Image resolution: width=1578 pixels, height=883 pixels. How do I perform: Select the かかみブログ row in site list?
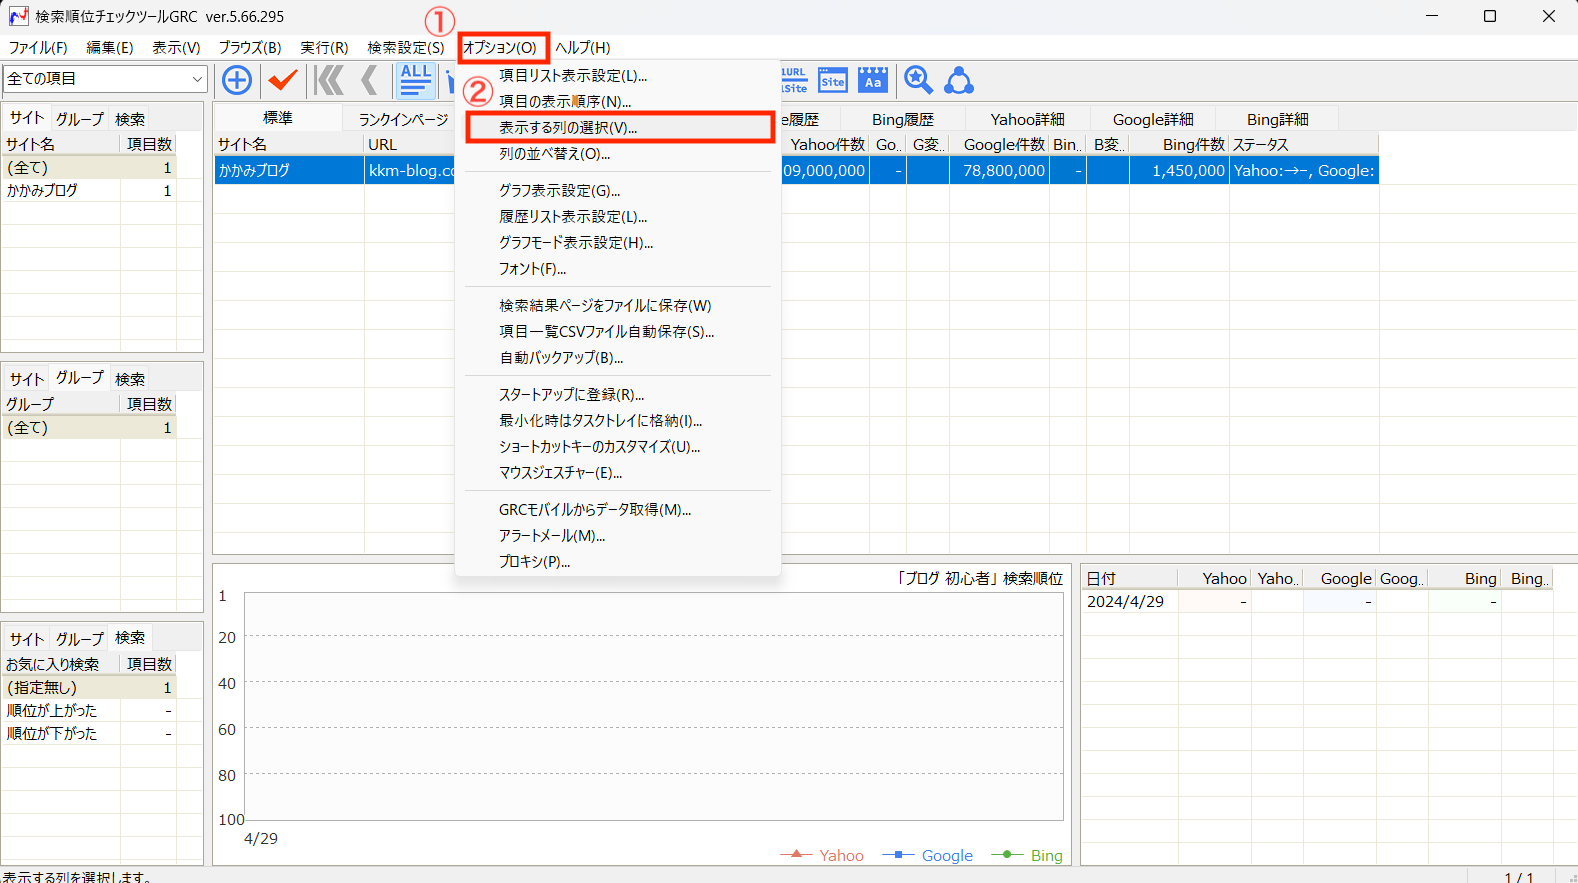pos(89,190)
